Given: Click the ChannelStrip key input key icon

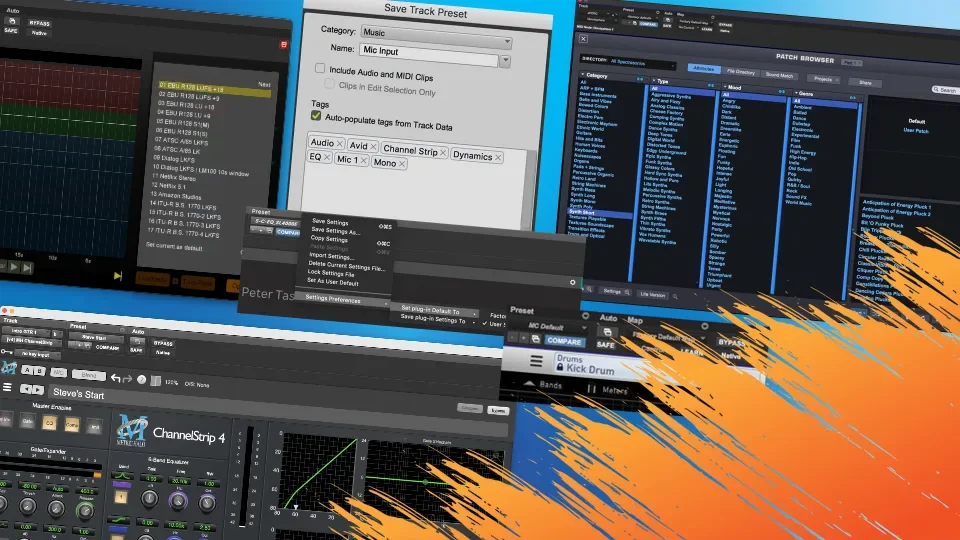Looking at the screenshot, I should click(7, 352).
